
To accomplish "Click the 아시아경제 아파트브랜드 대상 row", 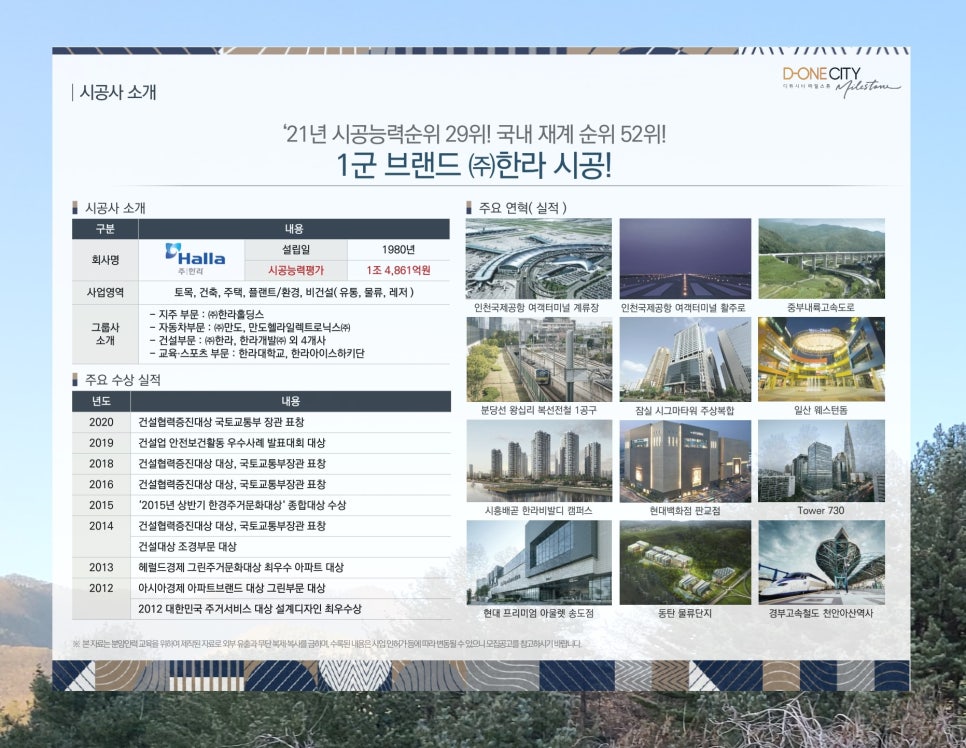I will [x=291, y=588].
